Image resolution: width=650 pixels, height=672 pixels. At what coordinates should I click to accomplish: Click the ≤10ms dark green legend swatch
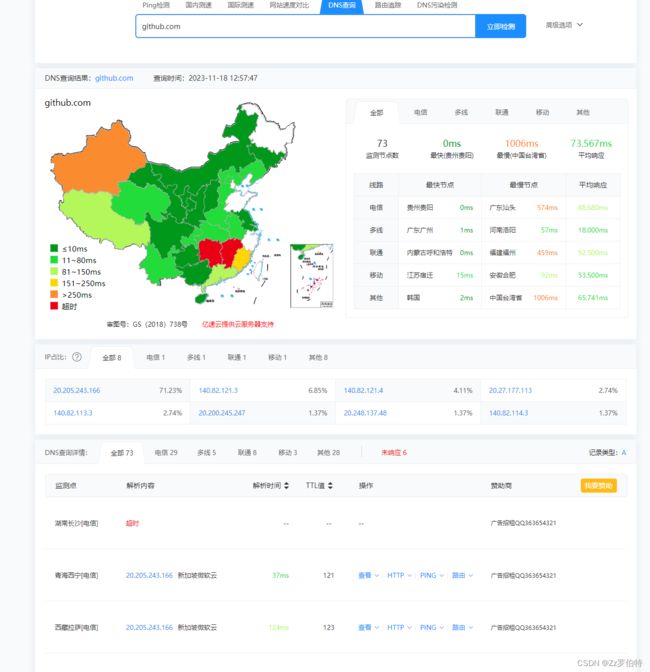click(x=54, y=248)
